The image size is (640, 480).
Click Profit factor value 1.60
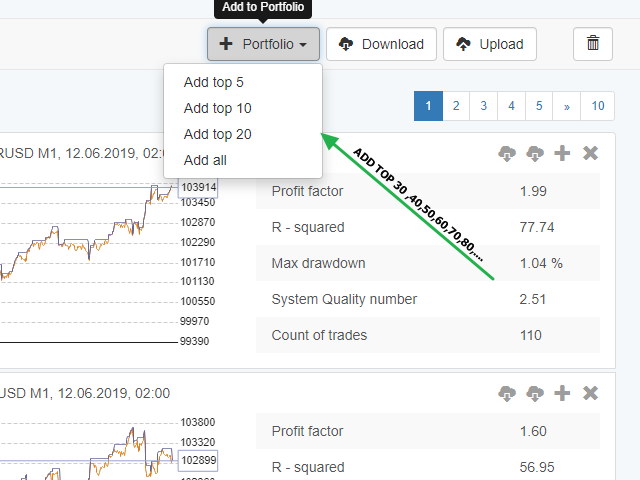[533, 431]
